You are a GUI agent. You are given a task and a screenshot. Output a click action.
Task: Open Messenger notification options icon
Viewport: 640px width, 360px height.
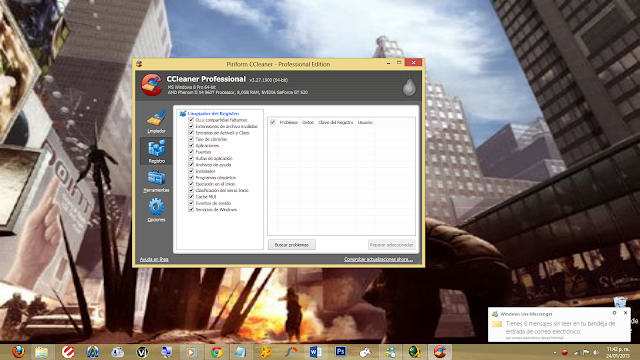click(614, 313)
